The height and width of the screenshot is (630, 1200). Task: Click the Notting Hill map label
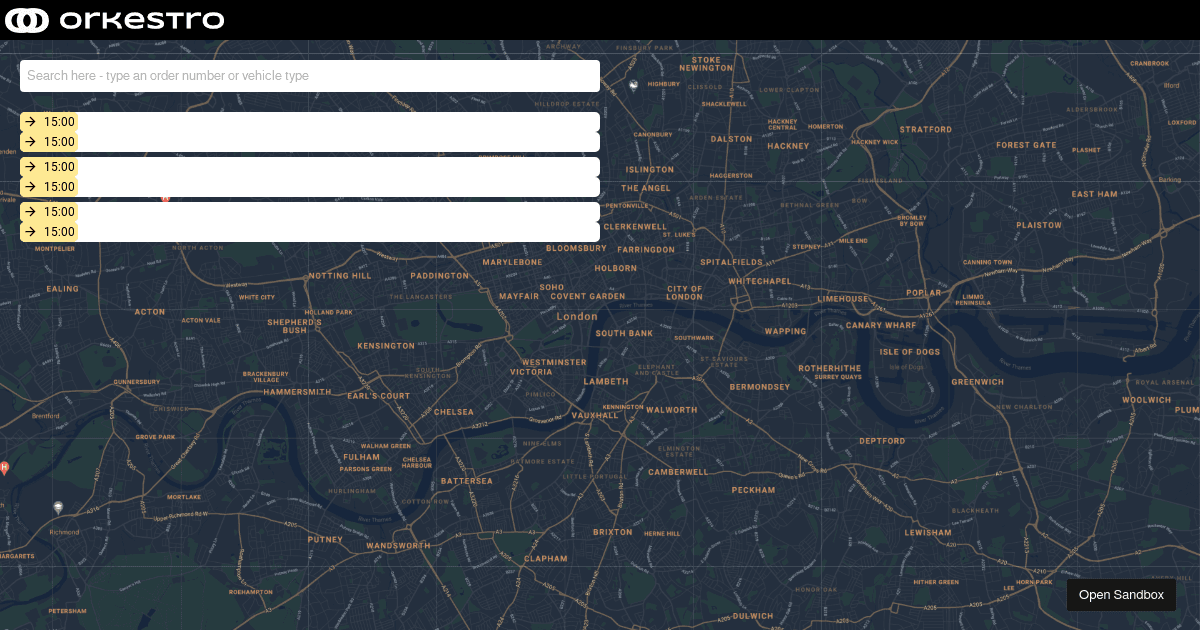coord(340,276)
